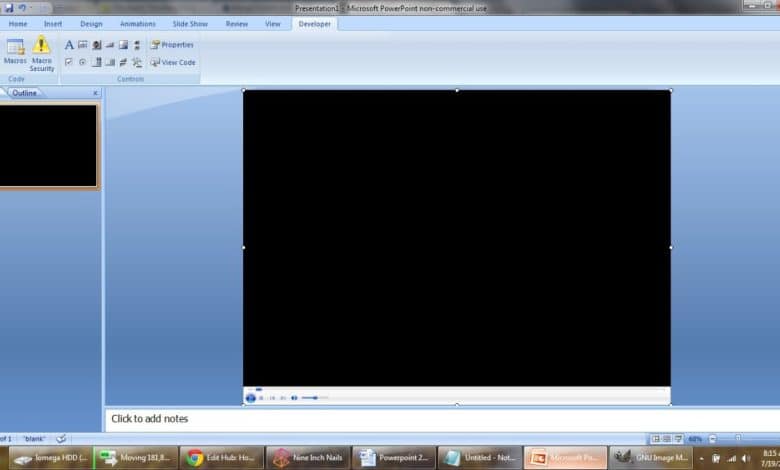The image size is (780, 470).
Task: Click View Code in the Controls group
Action: tap(173, 62)
